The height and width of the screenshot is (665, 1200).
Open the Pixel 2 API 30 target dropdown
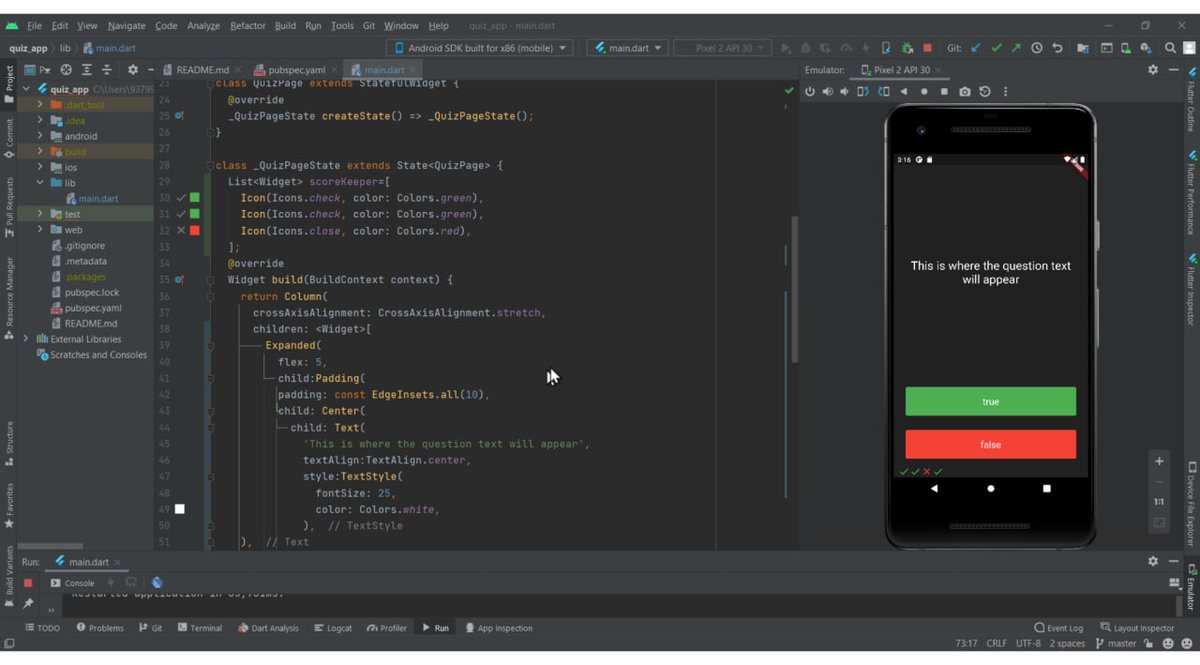point(721,48)
